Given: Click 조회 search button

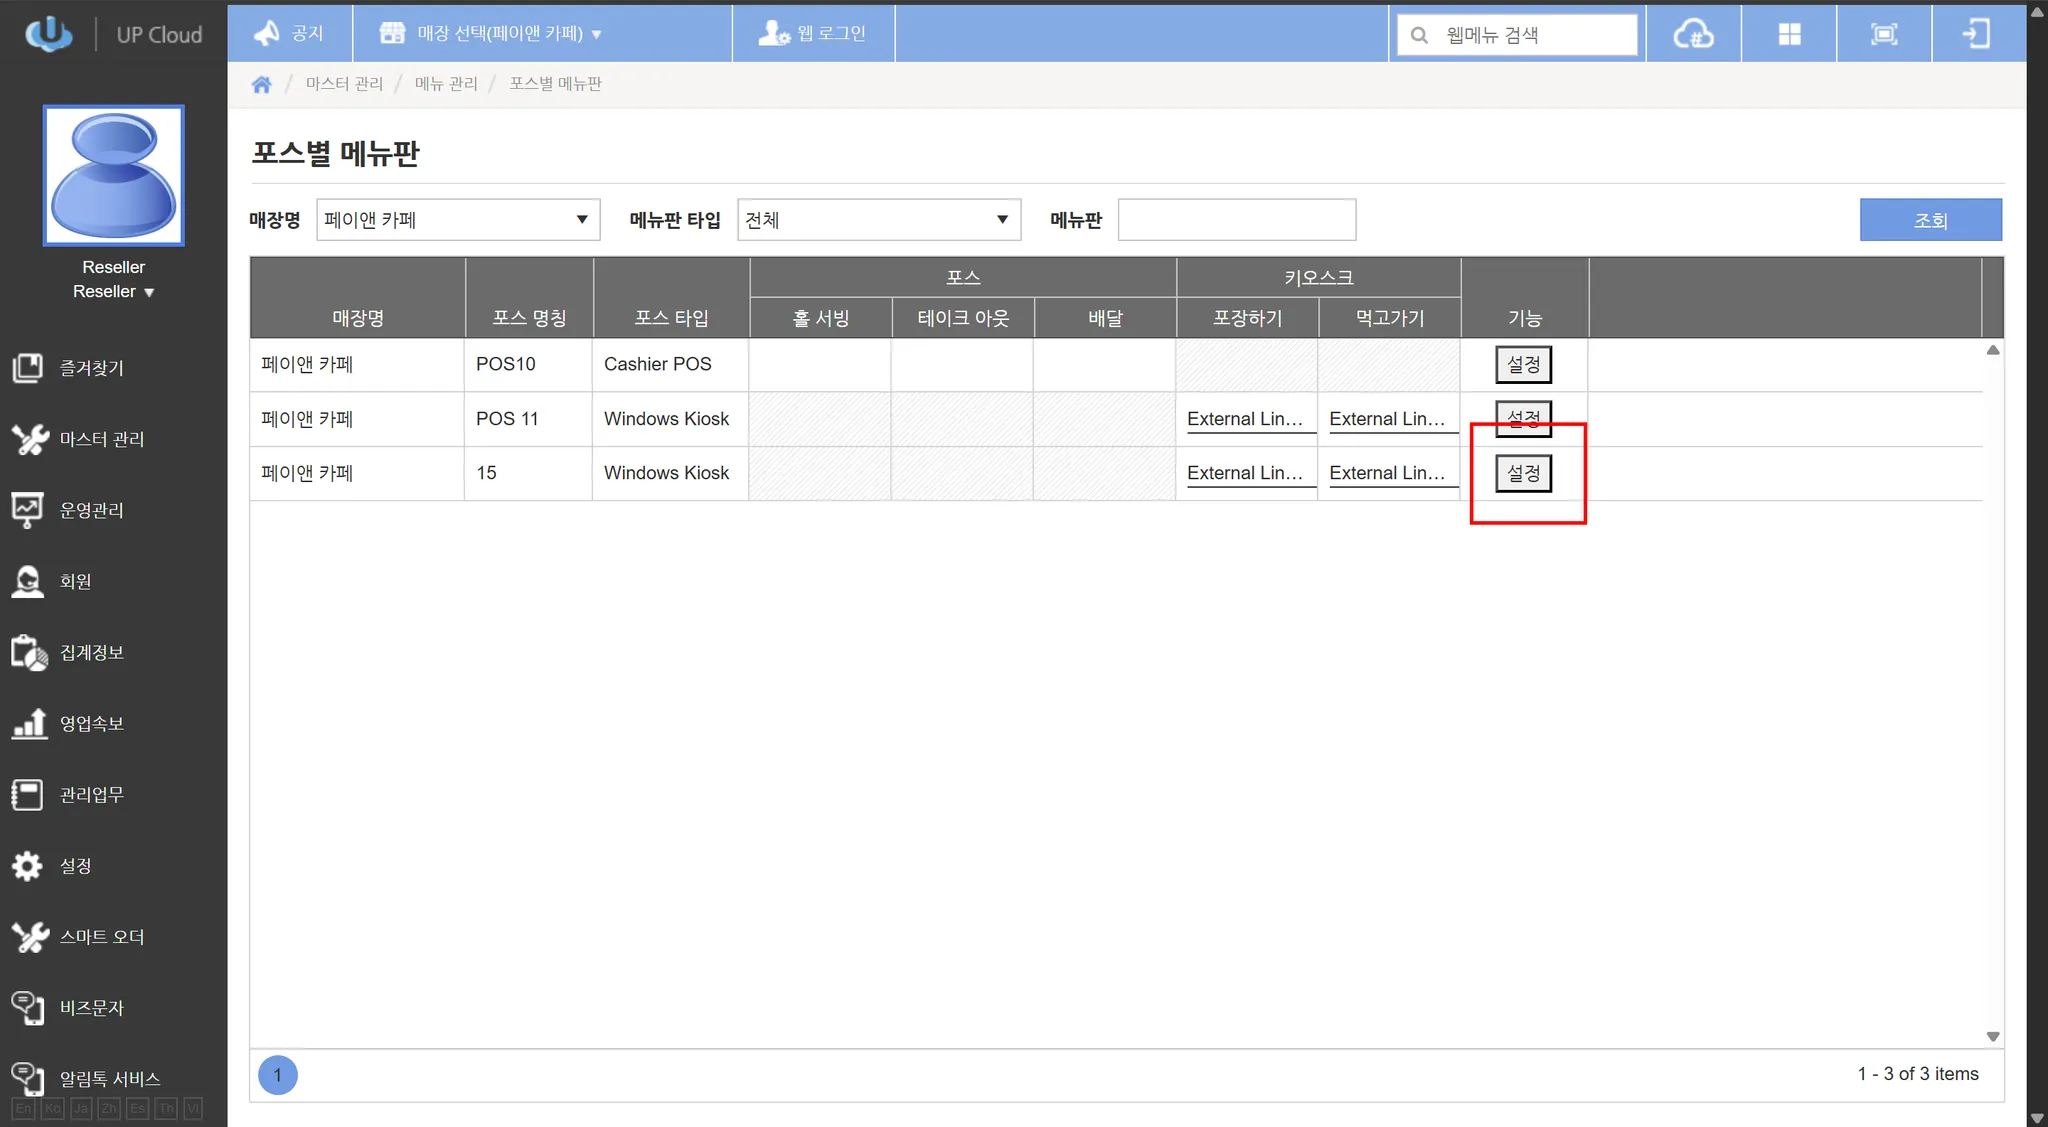Looking at the screenshot, I should pyautogui.click(x=1930, y=220).
